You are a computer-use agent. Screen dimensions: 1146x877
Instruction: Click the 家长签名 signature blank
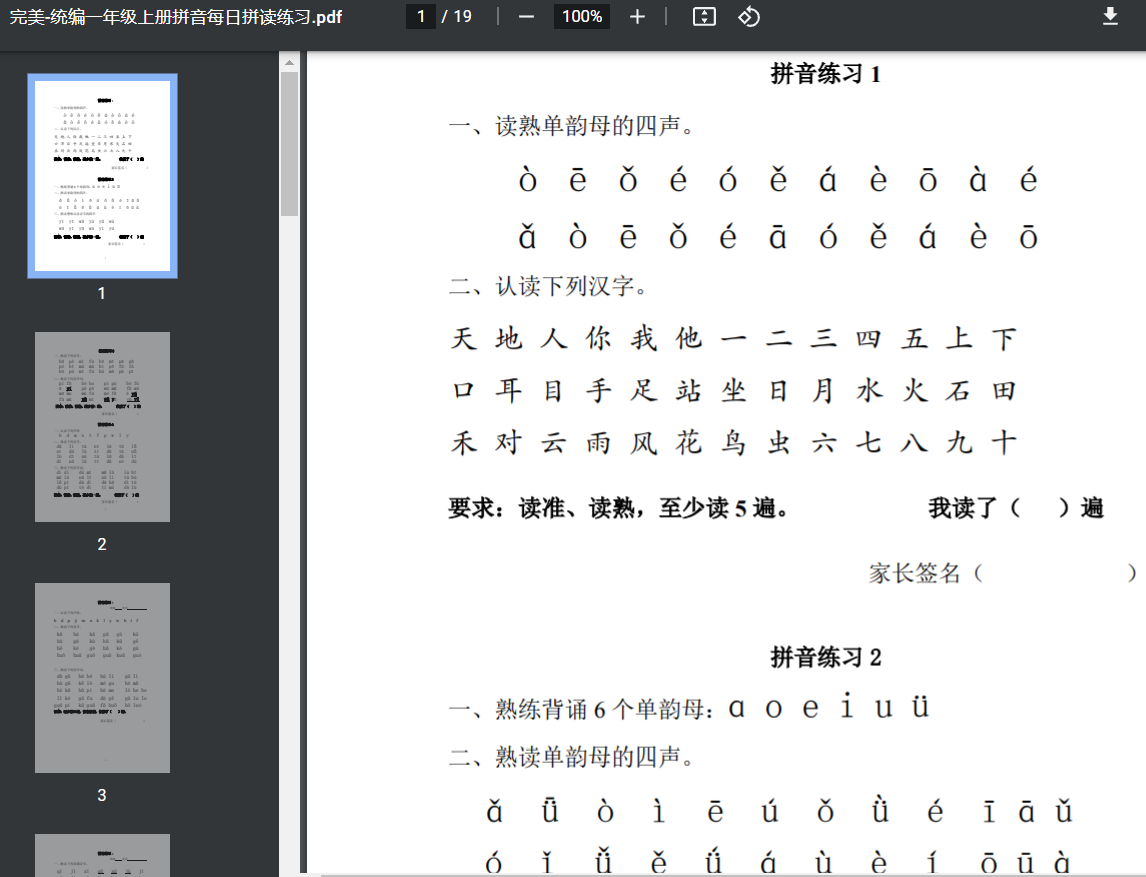tap(1058, 573)
